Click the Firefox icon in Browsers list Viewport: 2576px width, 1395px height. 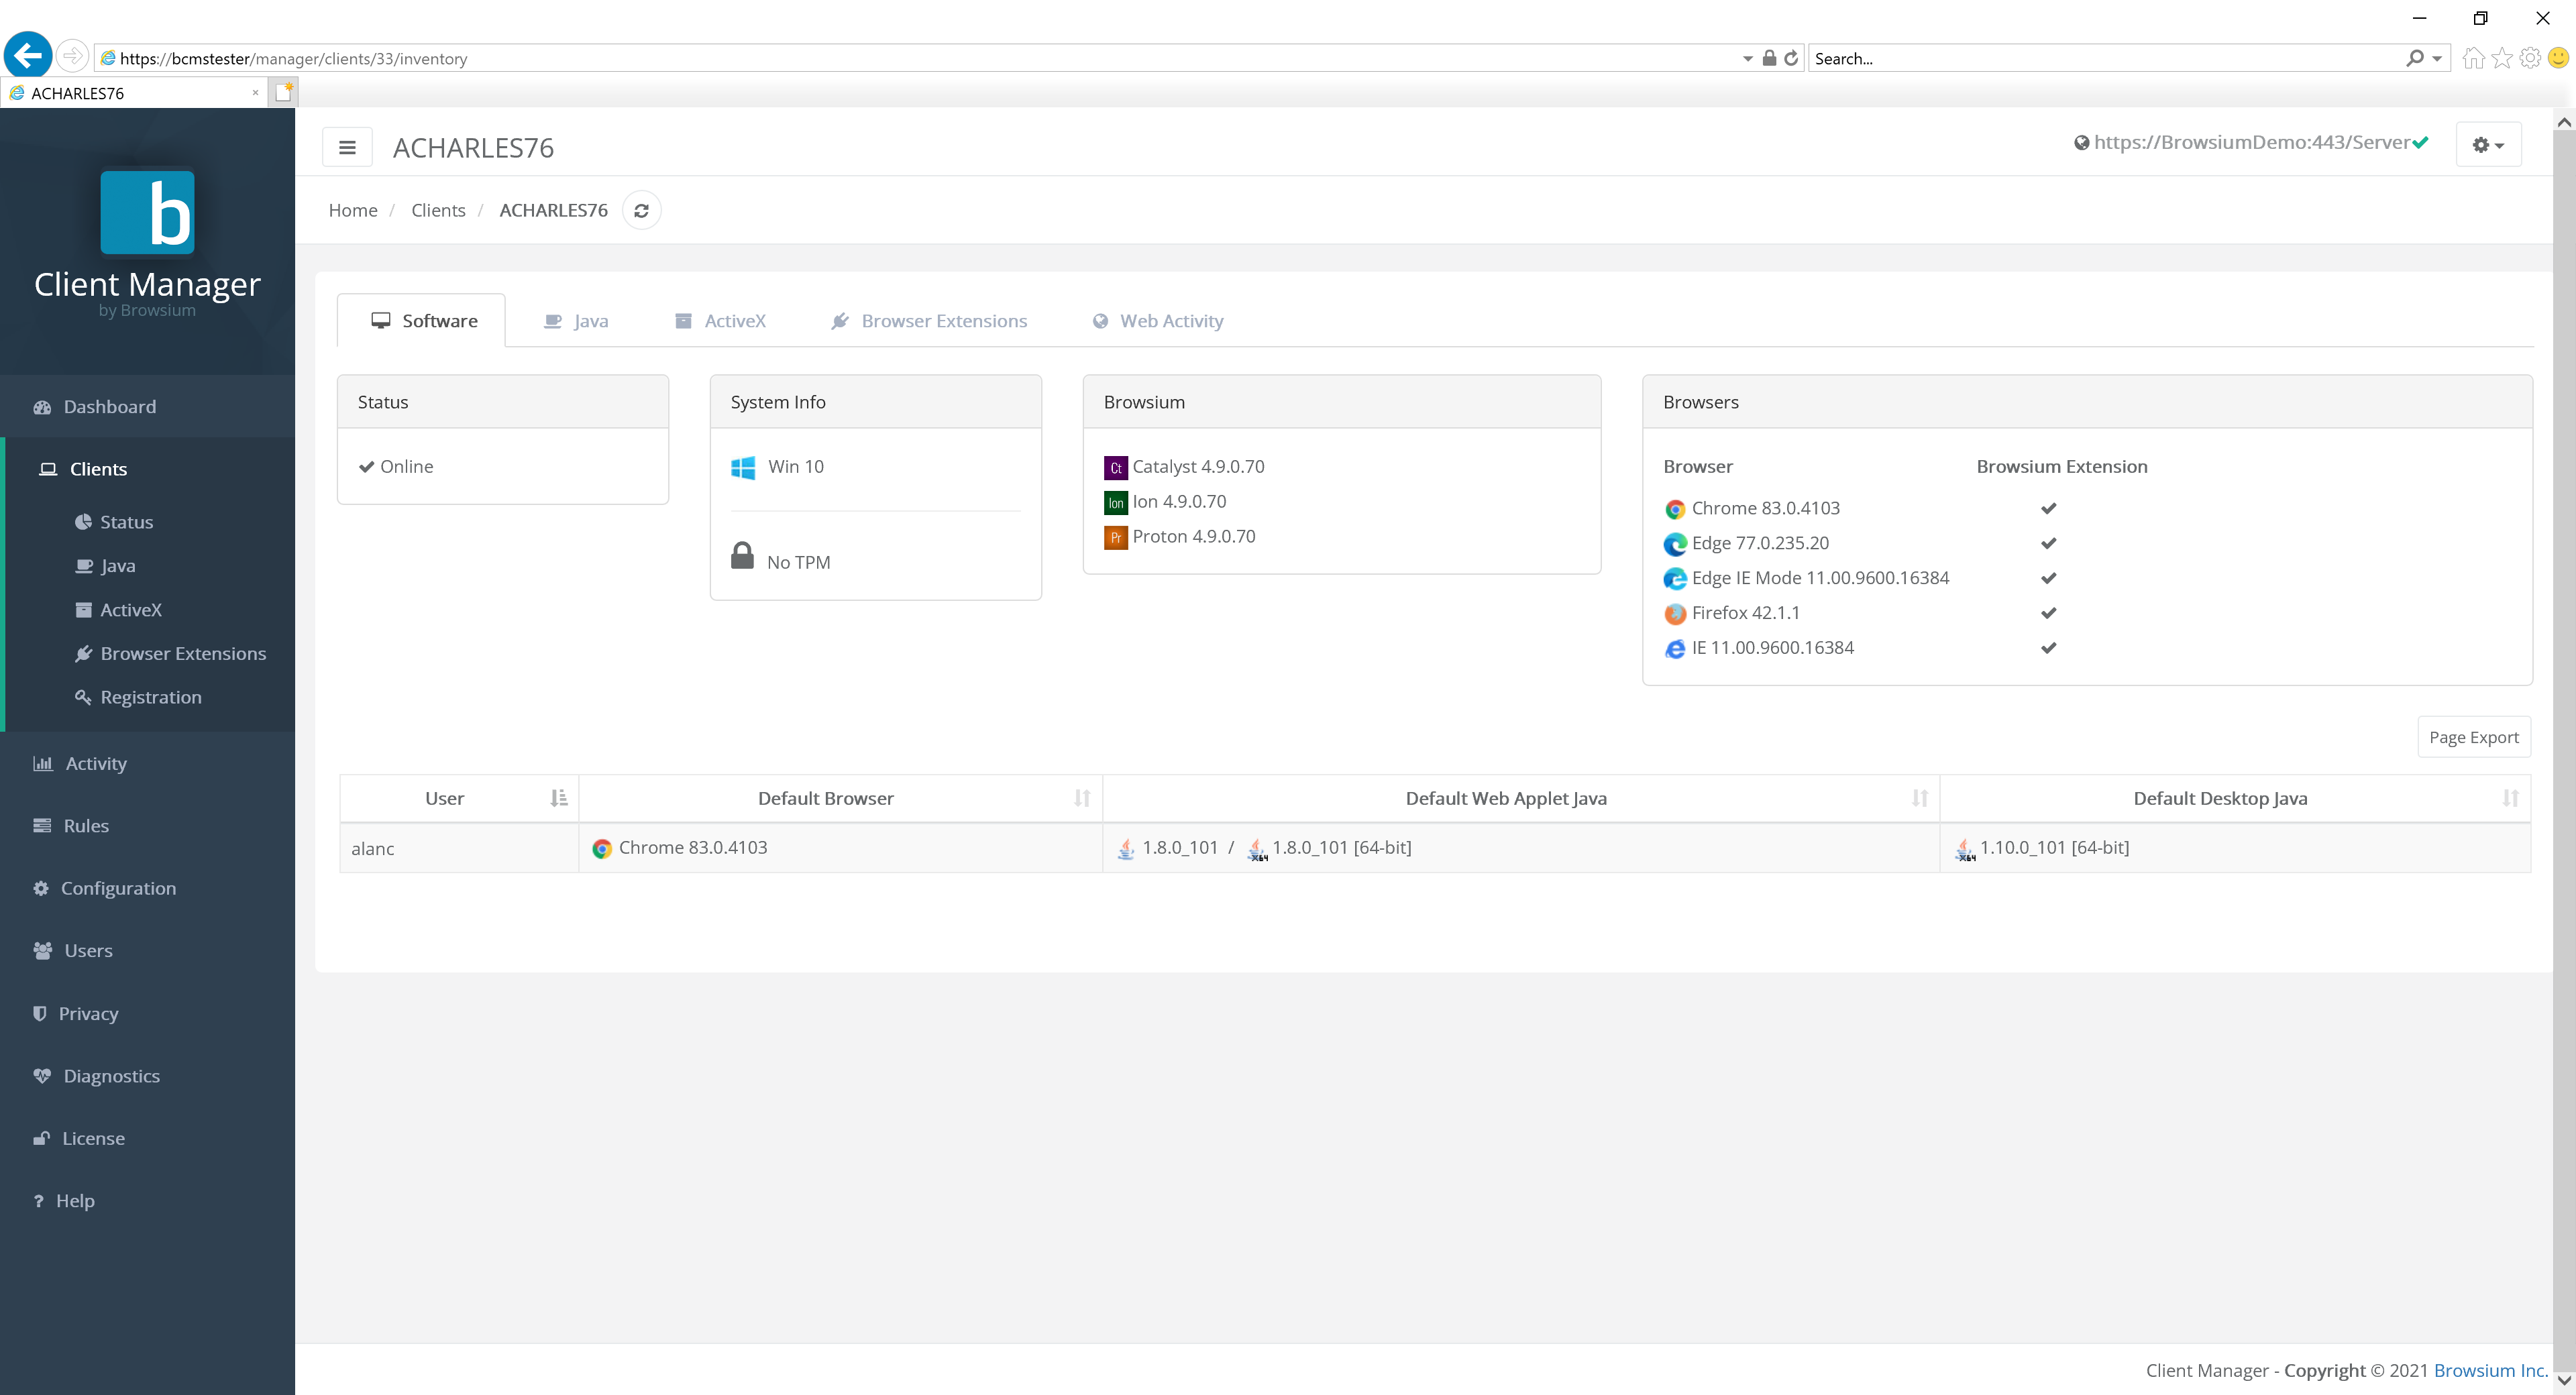(1674, 614)
